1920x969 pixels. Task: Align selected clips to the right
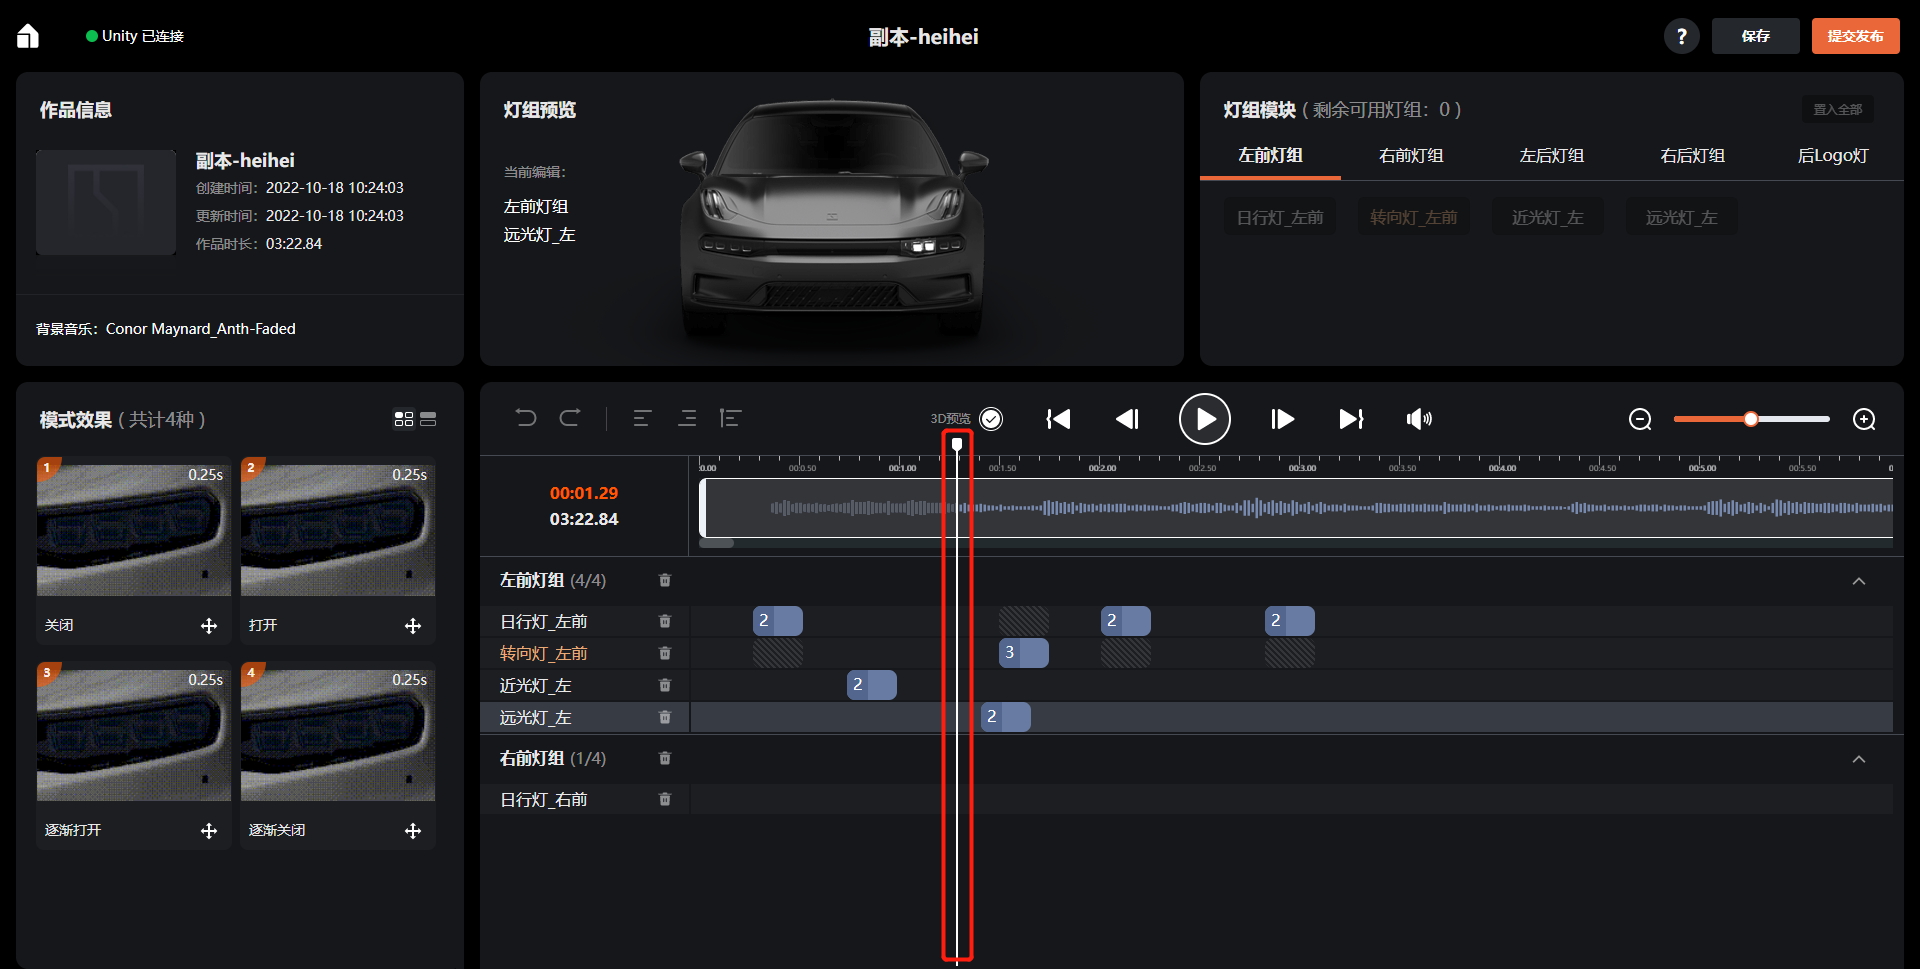point(687,418)
